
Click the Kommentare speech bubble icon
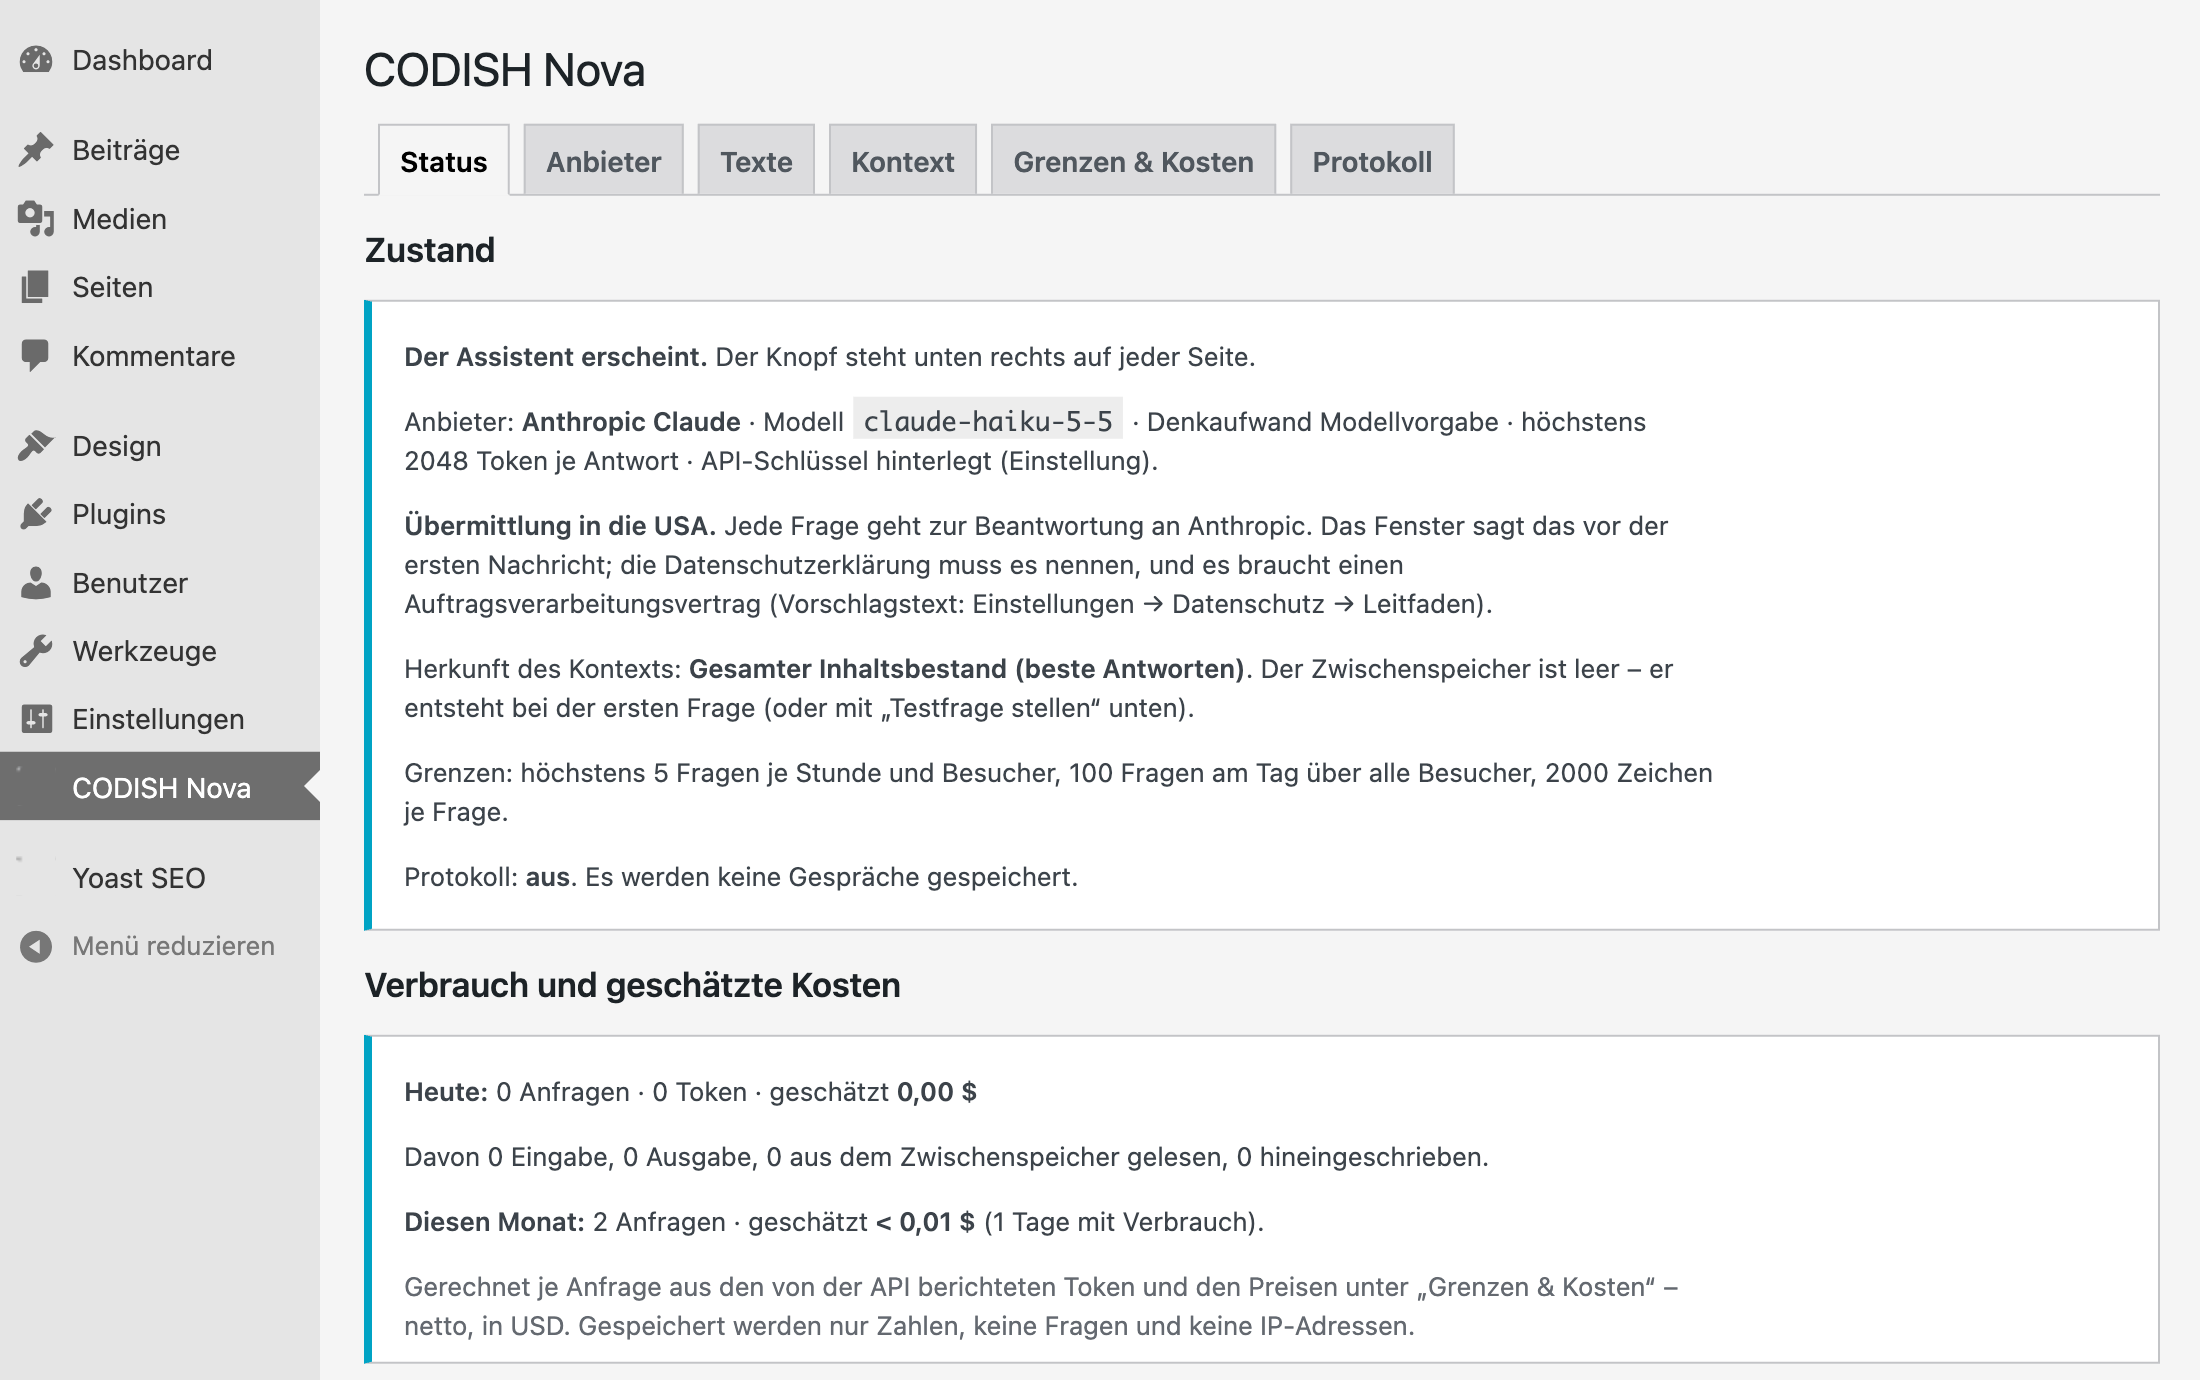(x=36, y=356)
